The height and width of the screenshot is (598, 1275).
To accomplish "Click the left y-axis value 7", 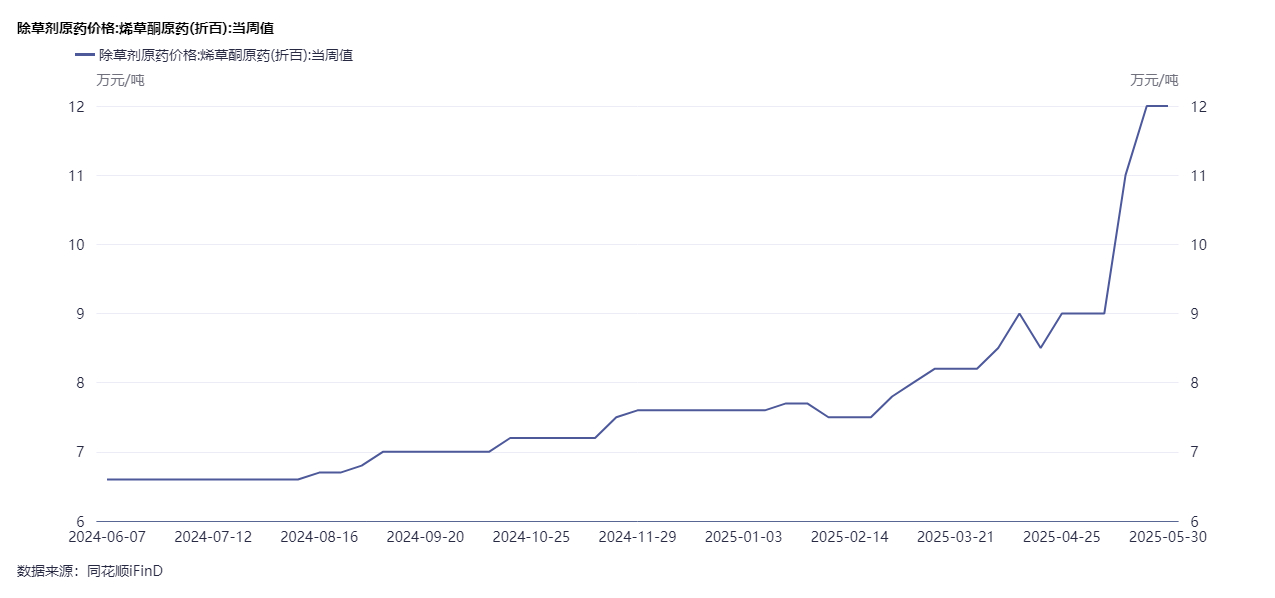I will click(x=80, y=452).
